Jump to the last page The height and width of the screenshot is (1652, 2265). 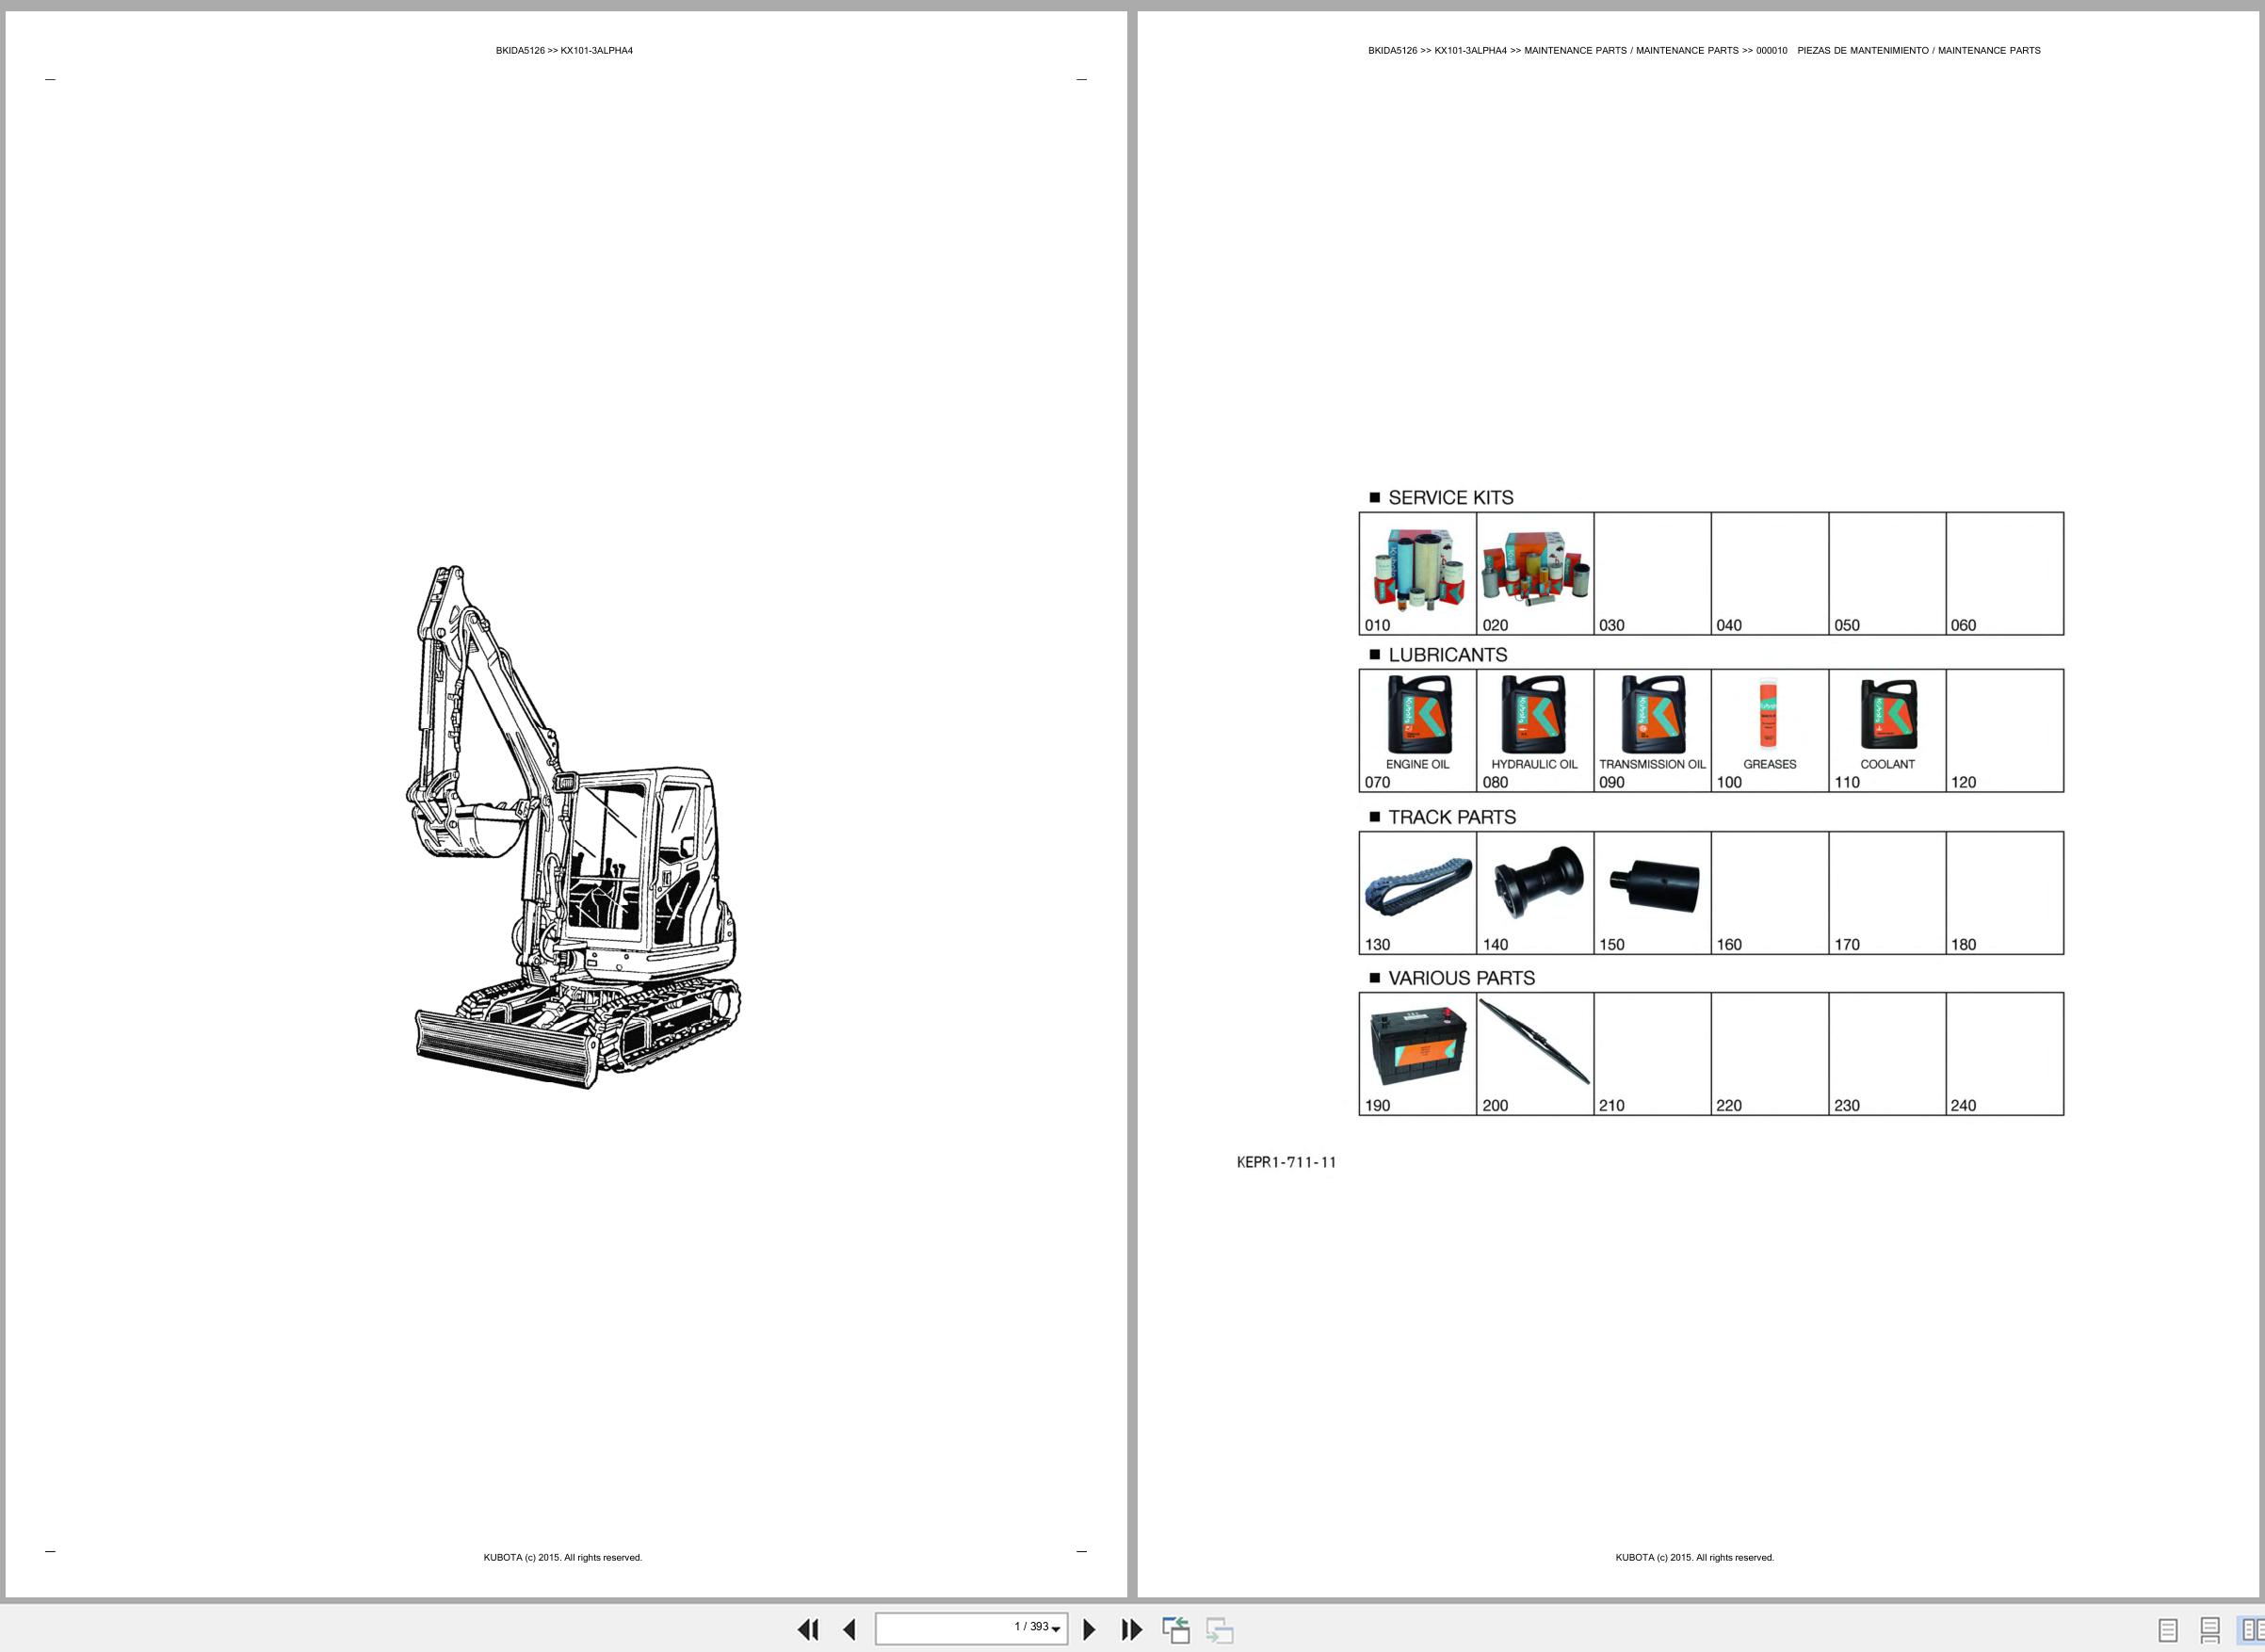(1131, 1630)
